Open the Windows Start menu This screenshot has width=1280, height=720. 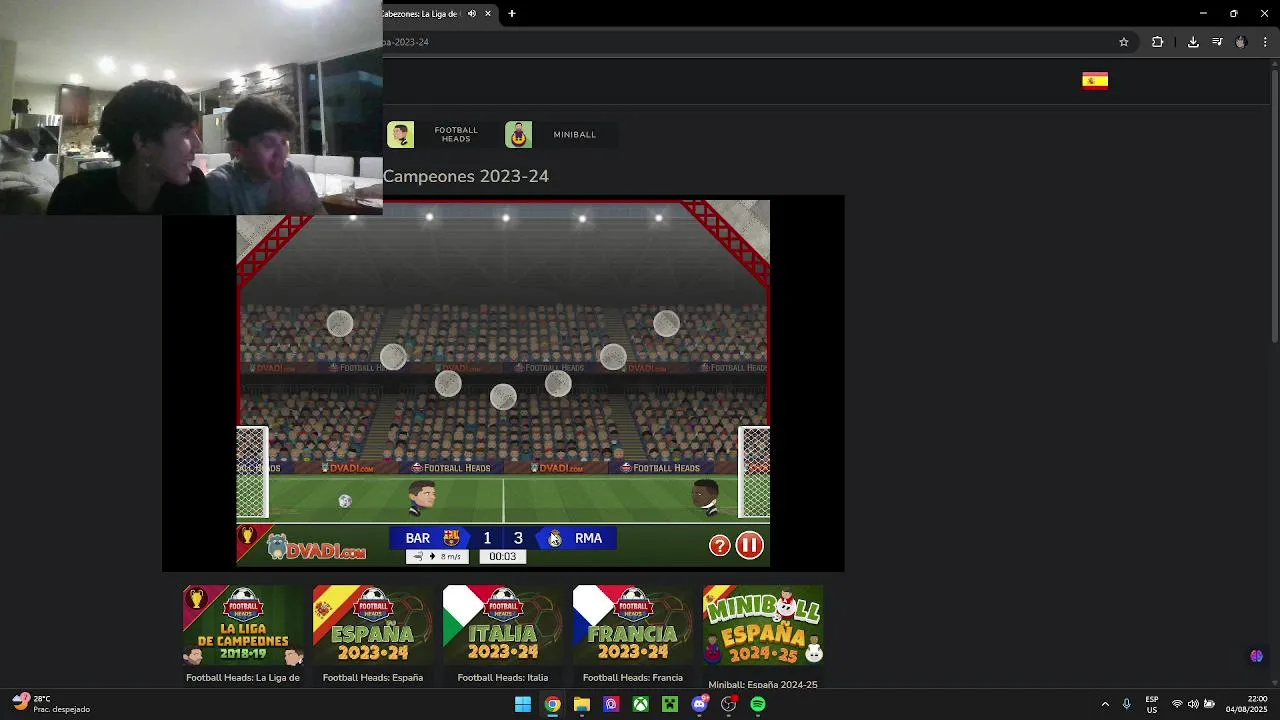(x=523, y=705)
